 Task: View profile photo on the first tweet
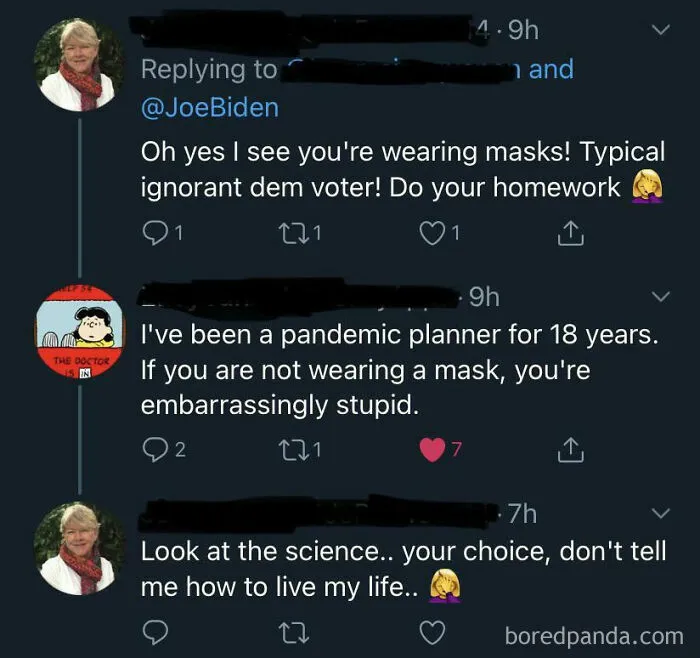tap(79, 65)
